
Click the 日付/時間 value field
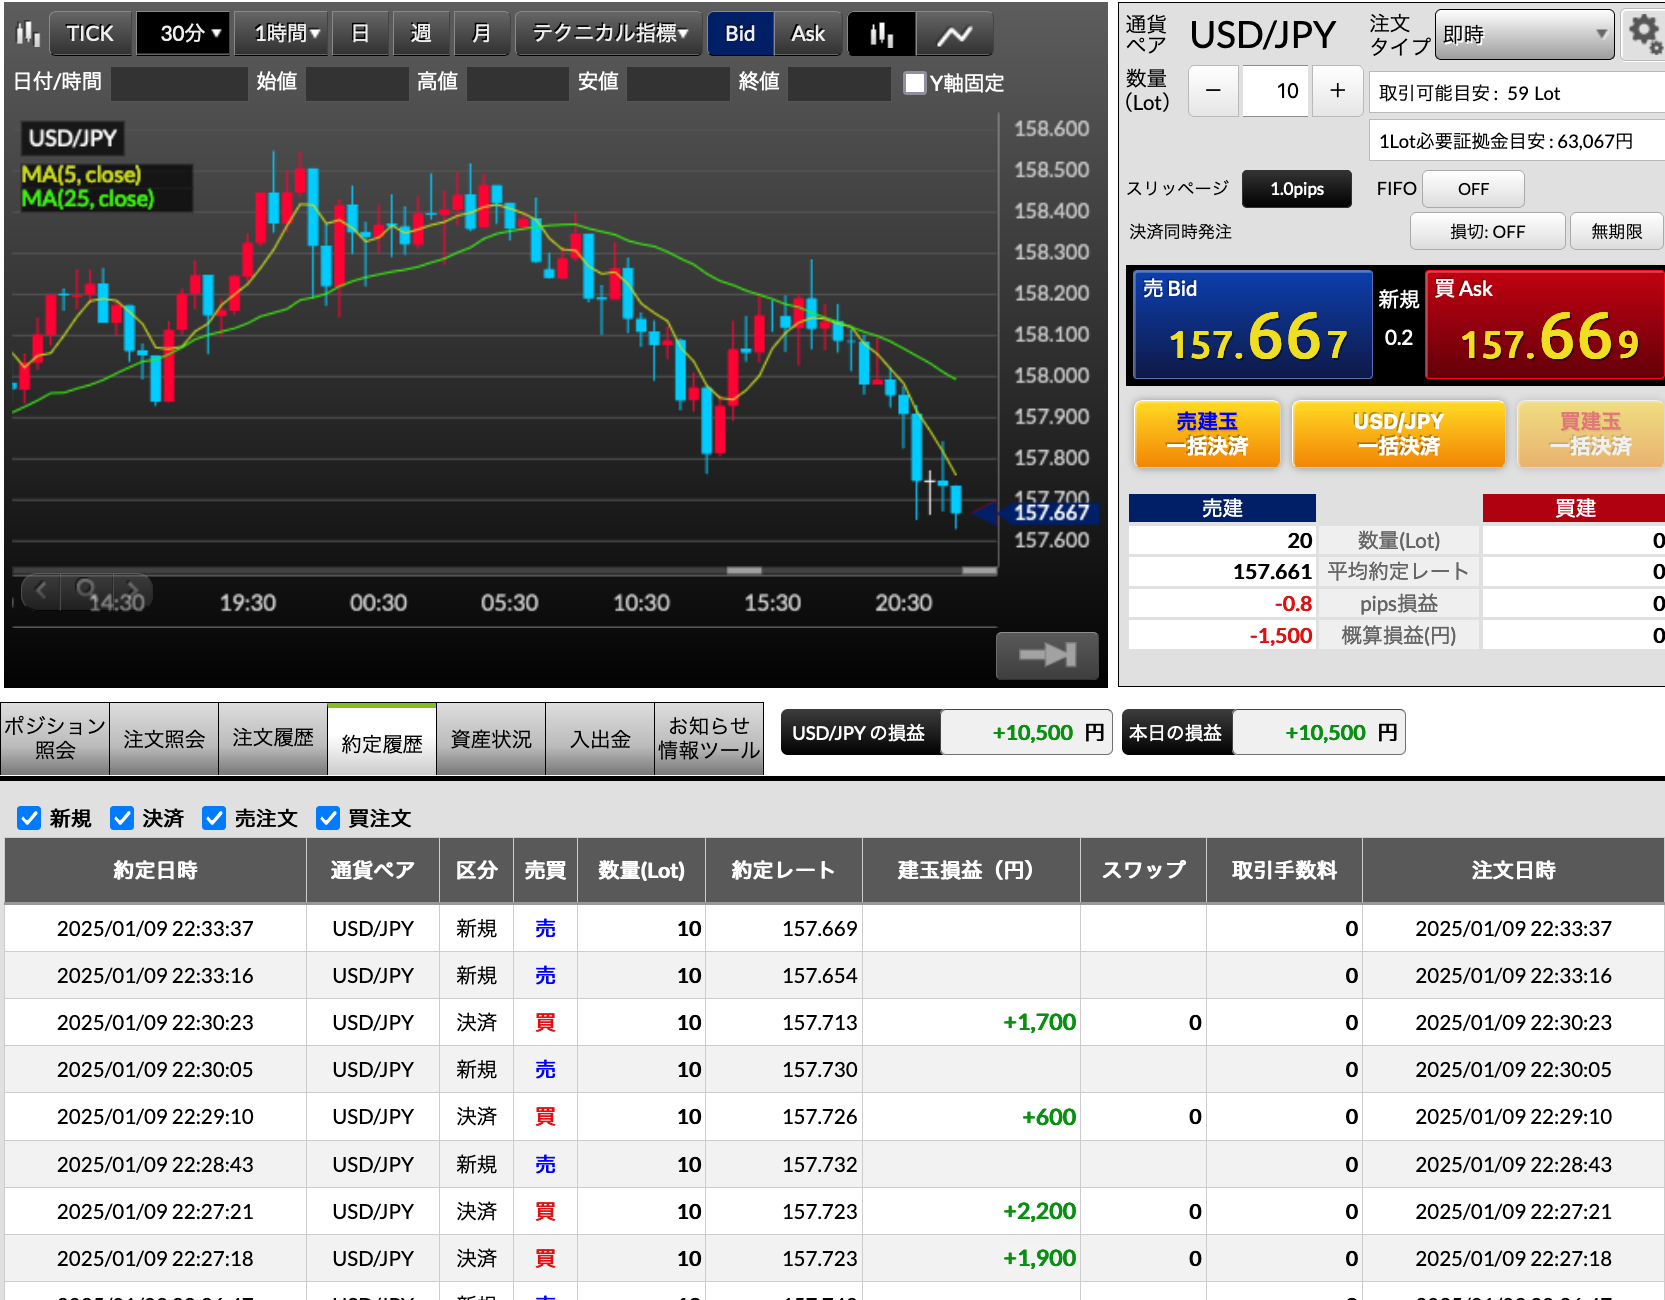pos(179,83)
